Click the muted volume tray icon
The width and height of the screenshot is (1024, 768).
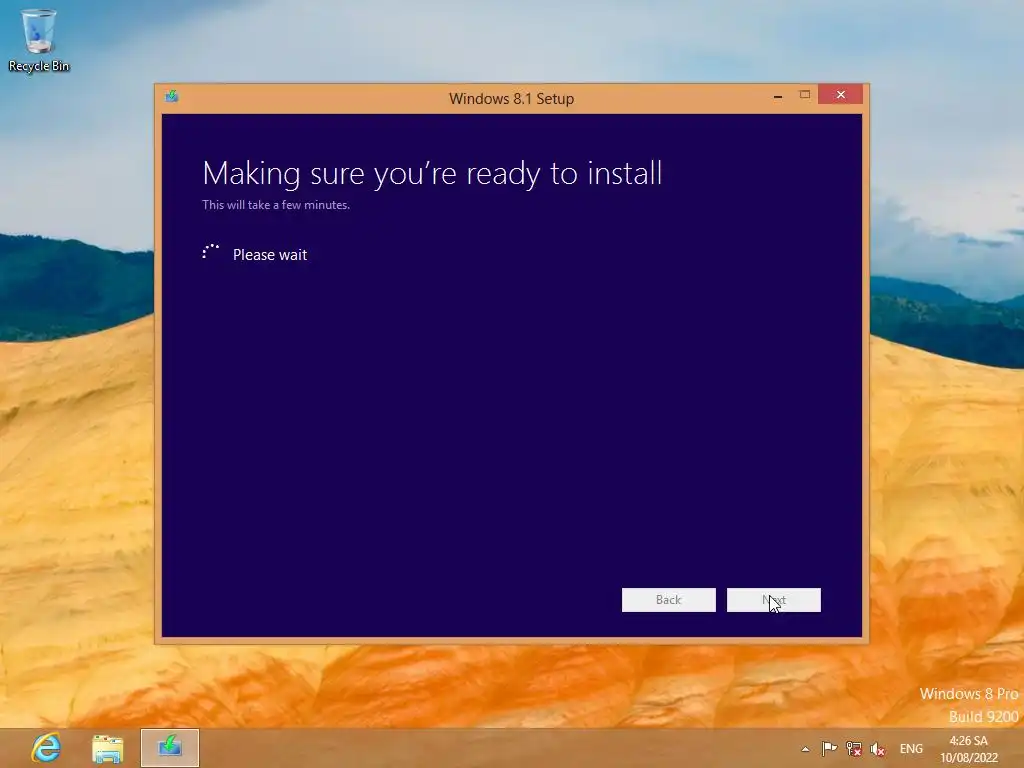[877, 749]
